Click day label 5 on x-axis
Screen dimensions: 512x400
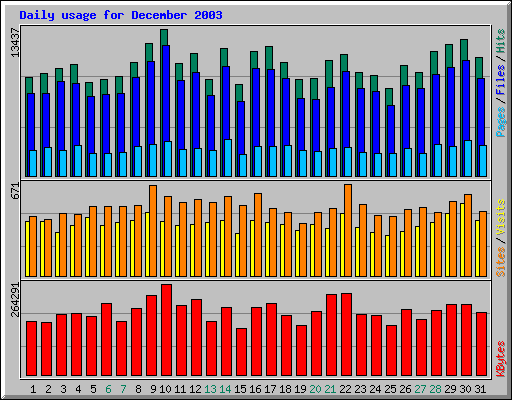[x=93, y=389]
